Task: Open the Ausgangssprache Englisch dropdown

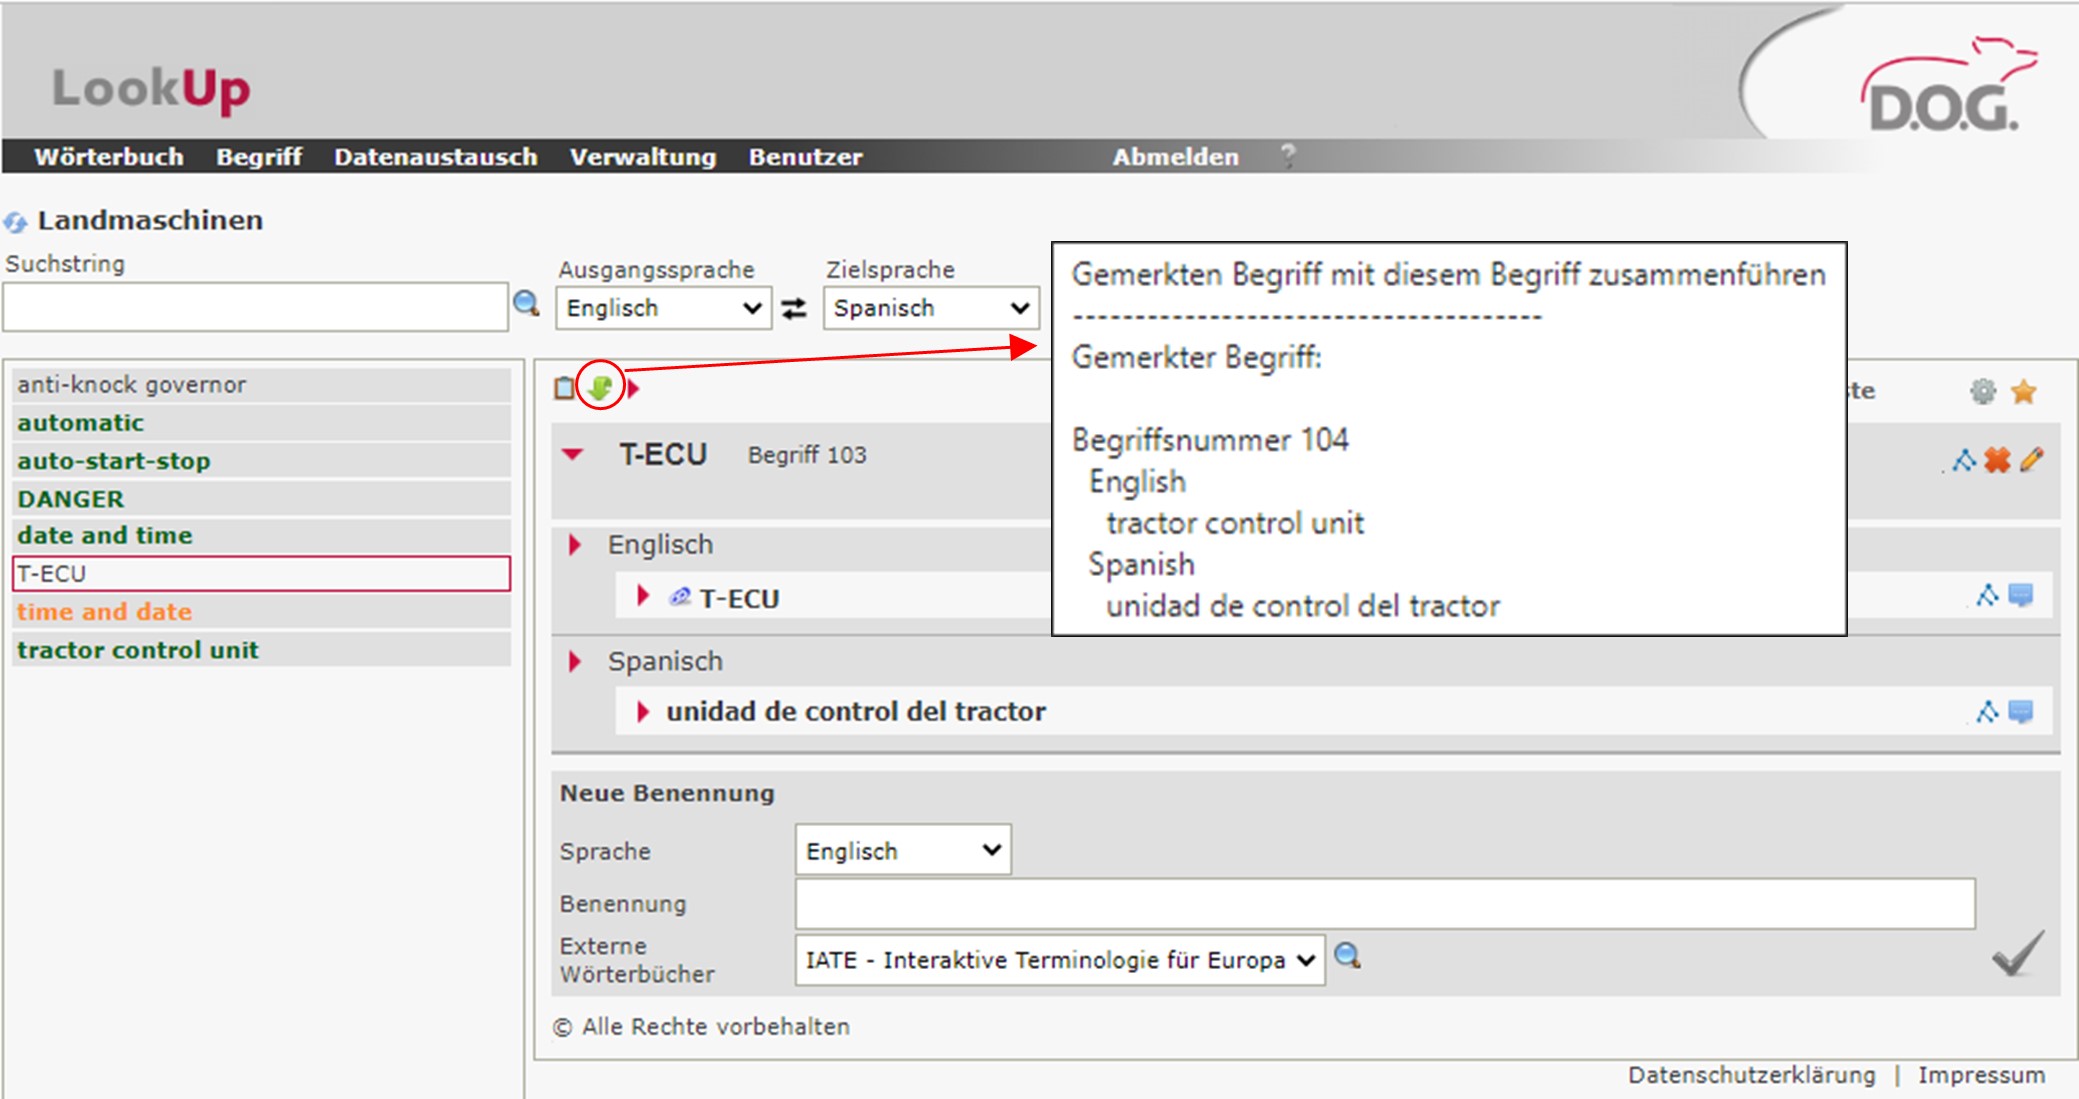Action: tap(663, 308)
